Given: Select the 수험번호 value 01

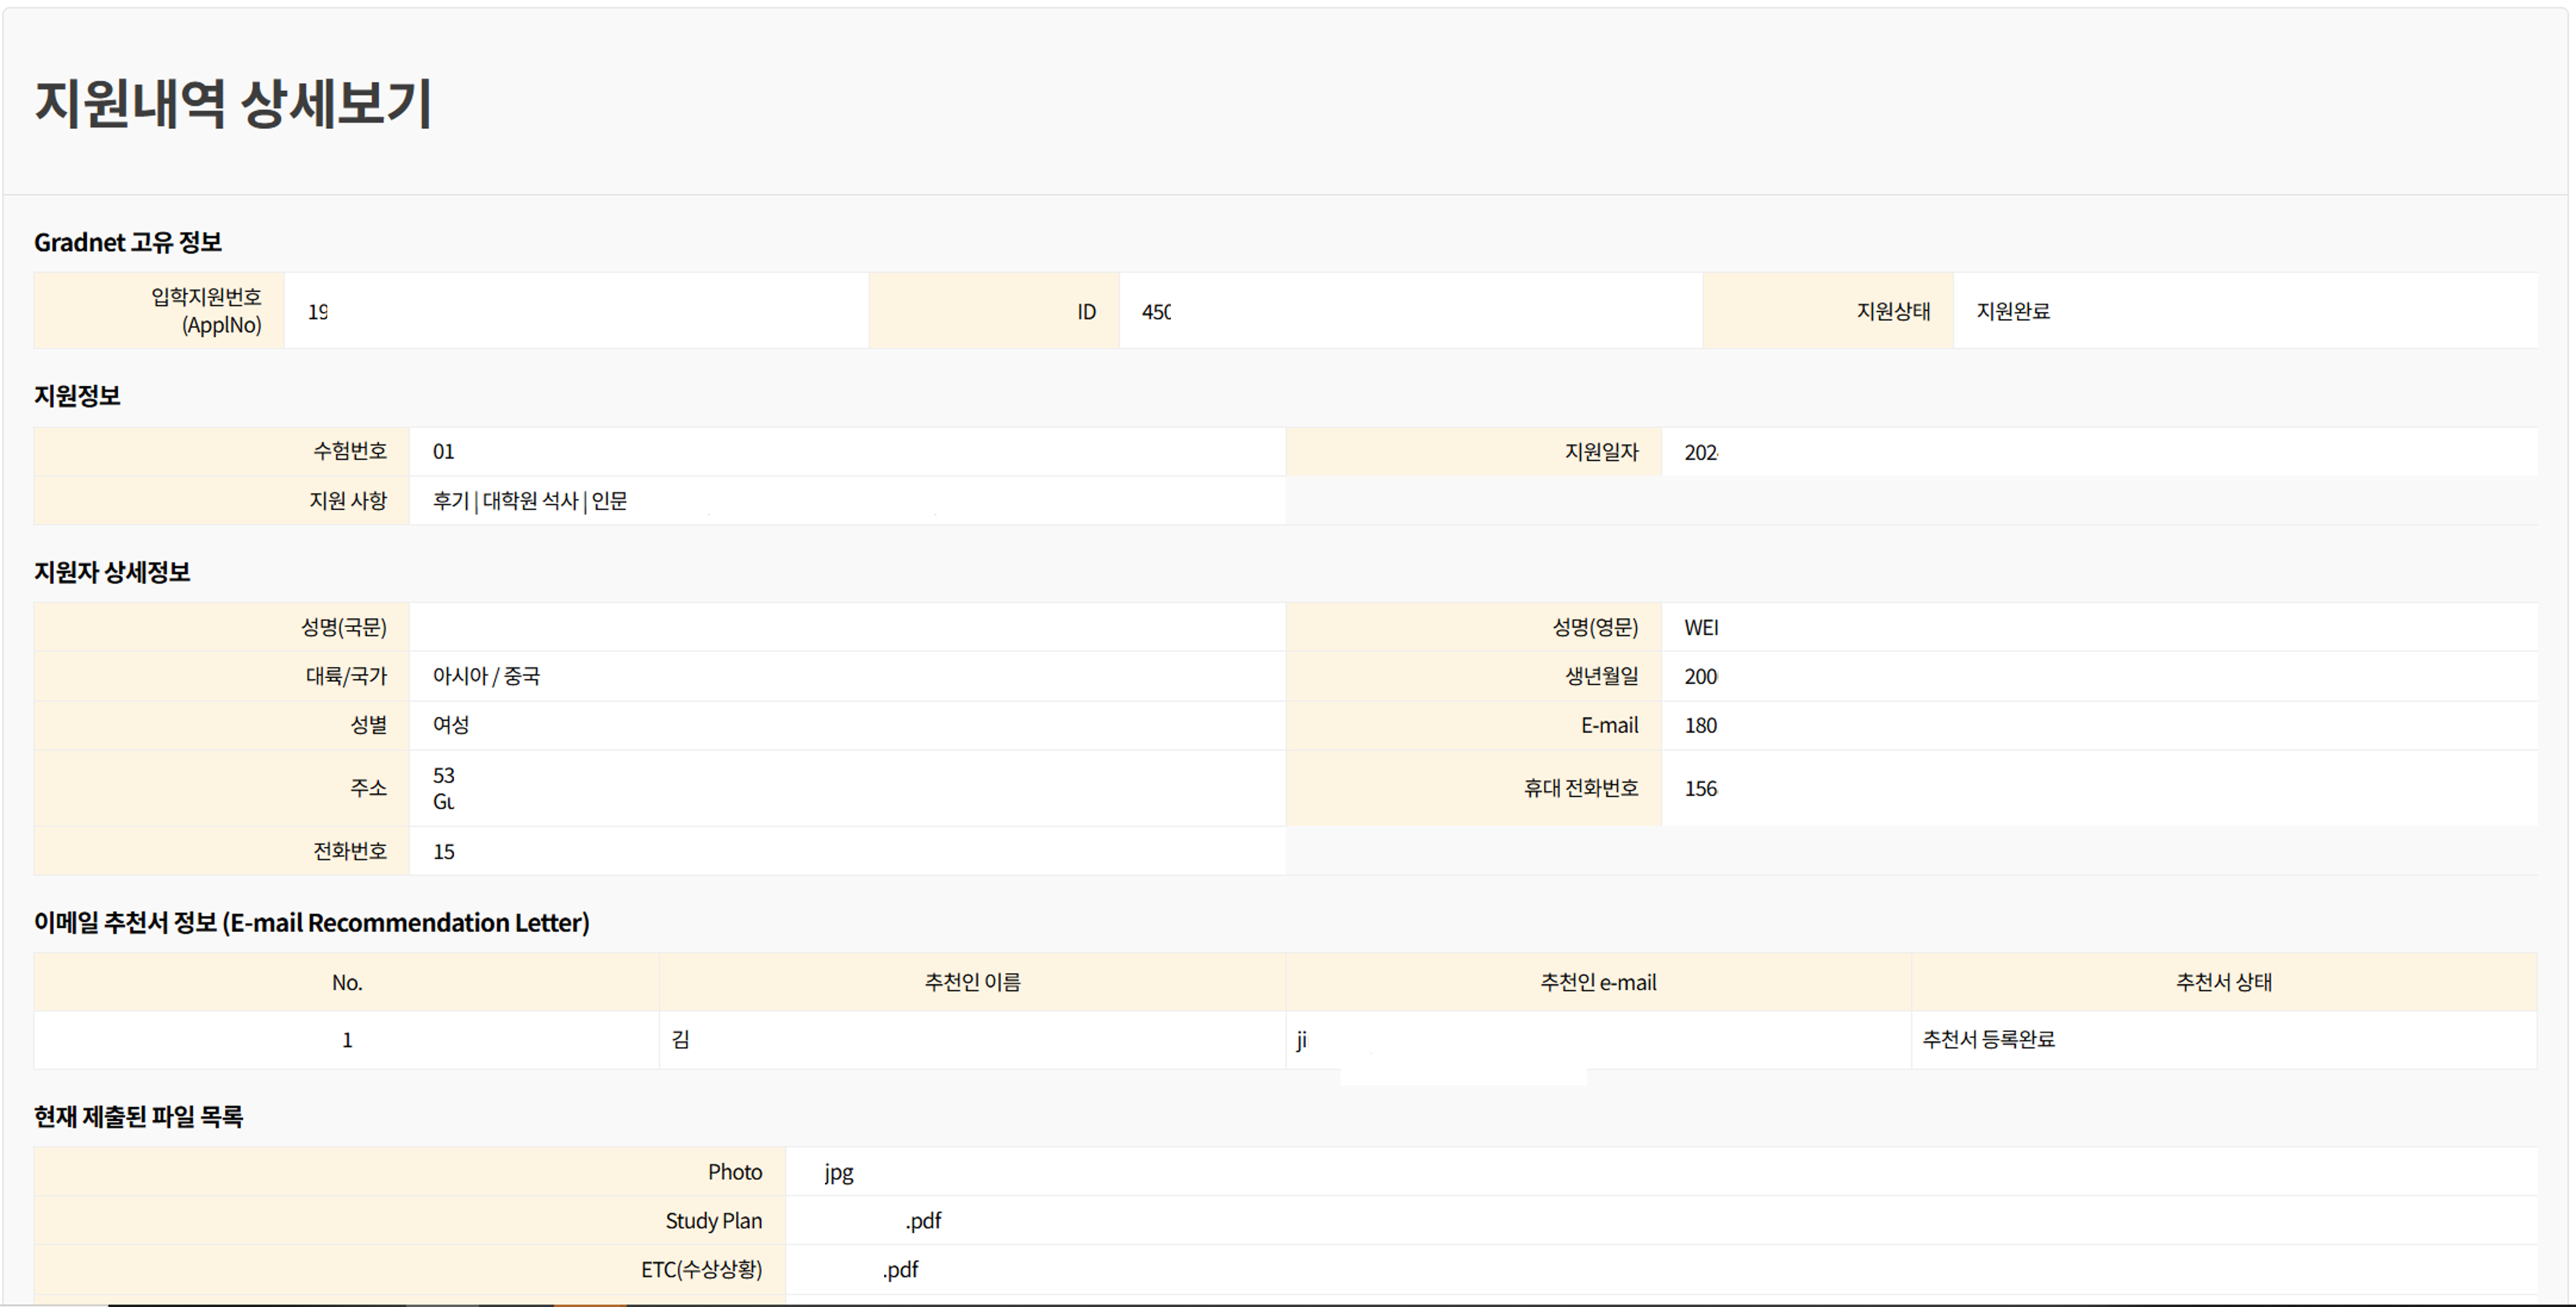Looking at the screenshot, I should pos(443,452).
